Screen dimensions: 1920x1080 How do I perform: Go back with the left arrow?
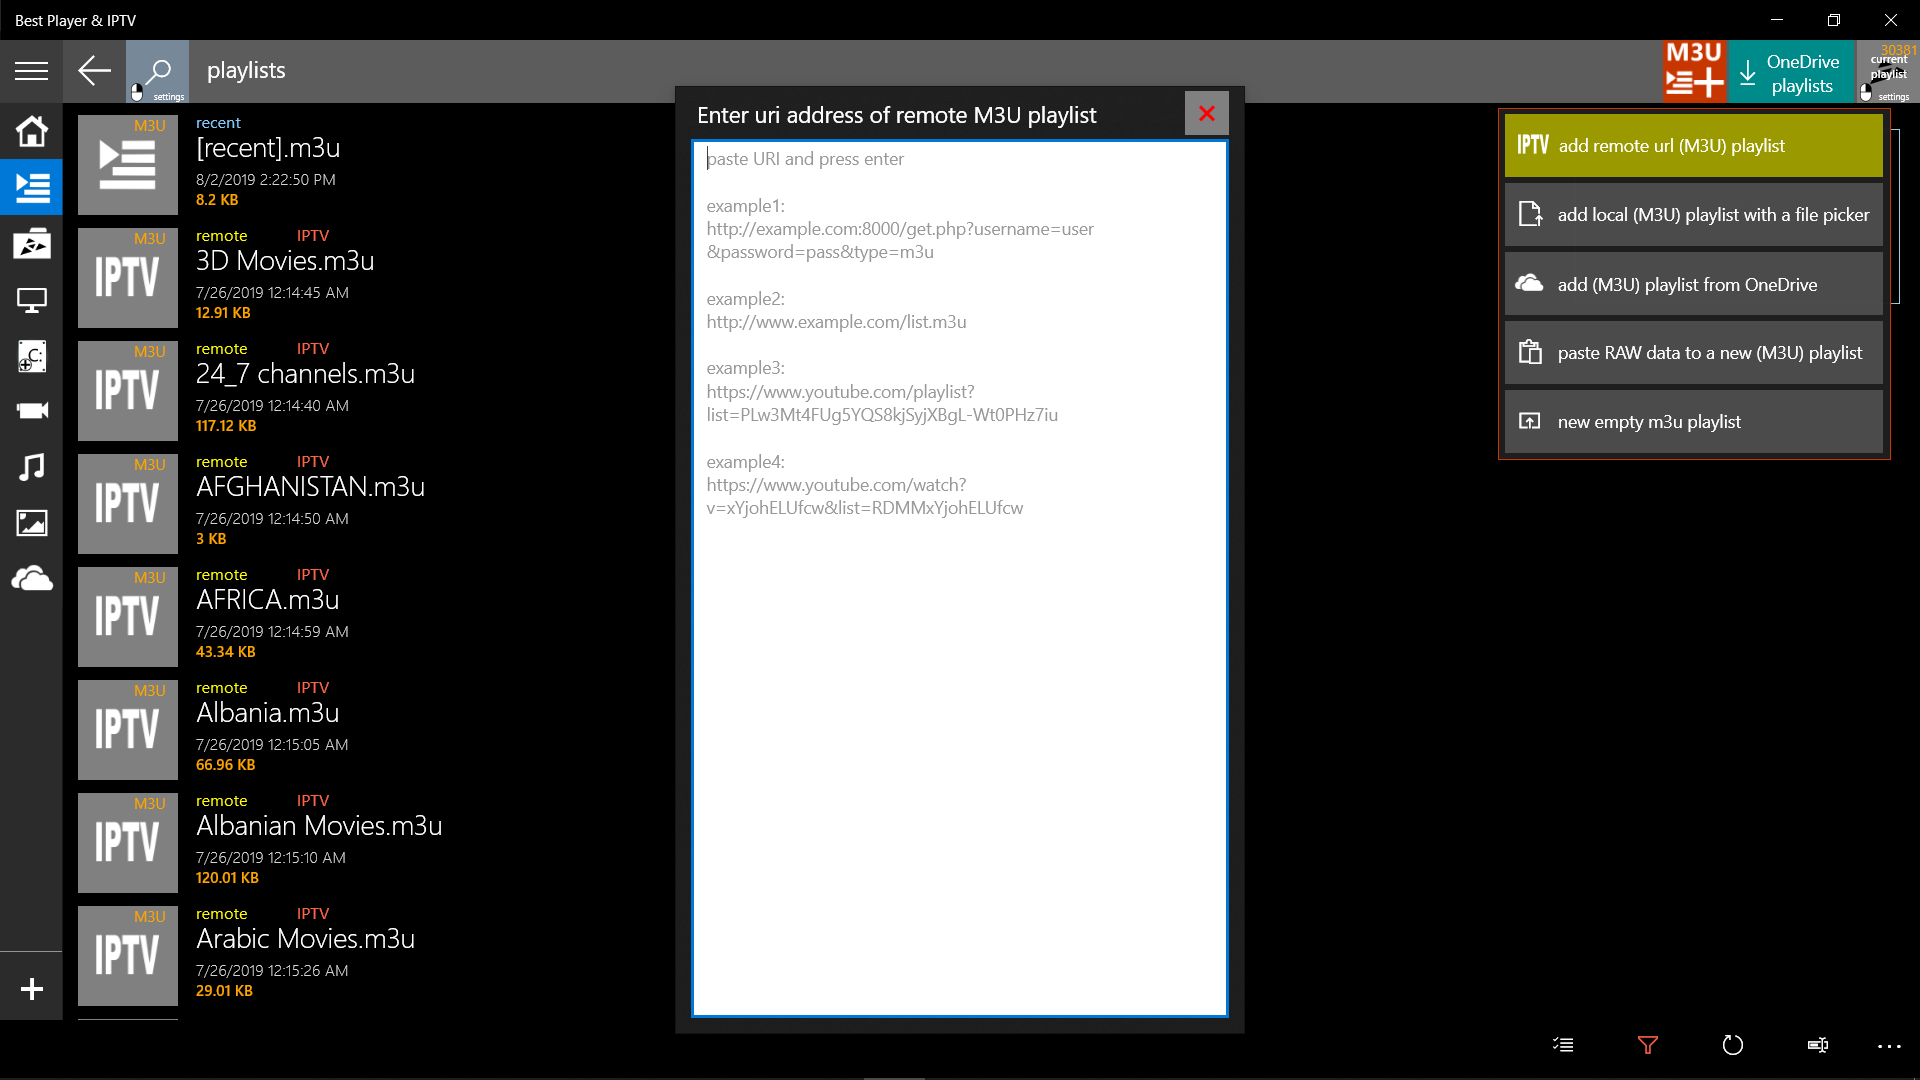pos(94,71)
